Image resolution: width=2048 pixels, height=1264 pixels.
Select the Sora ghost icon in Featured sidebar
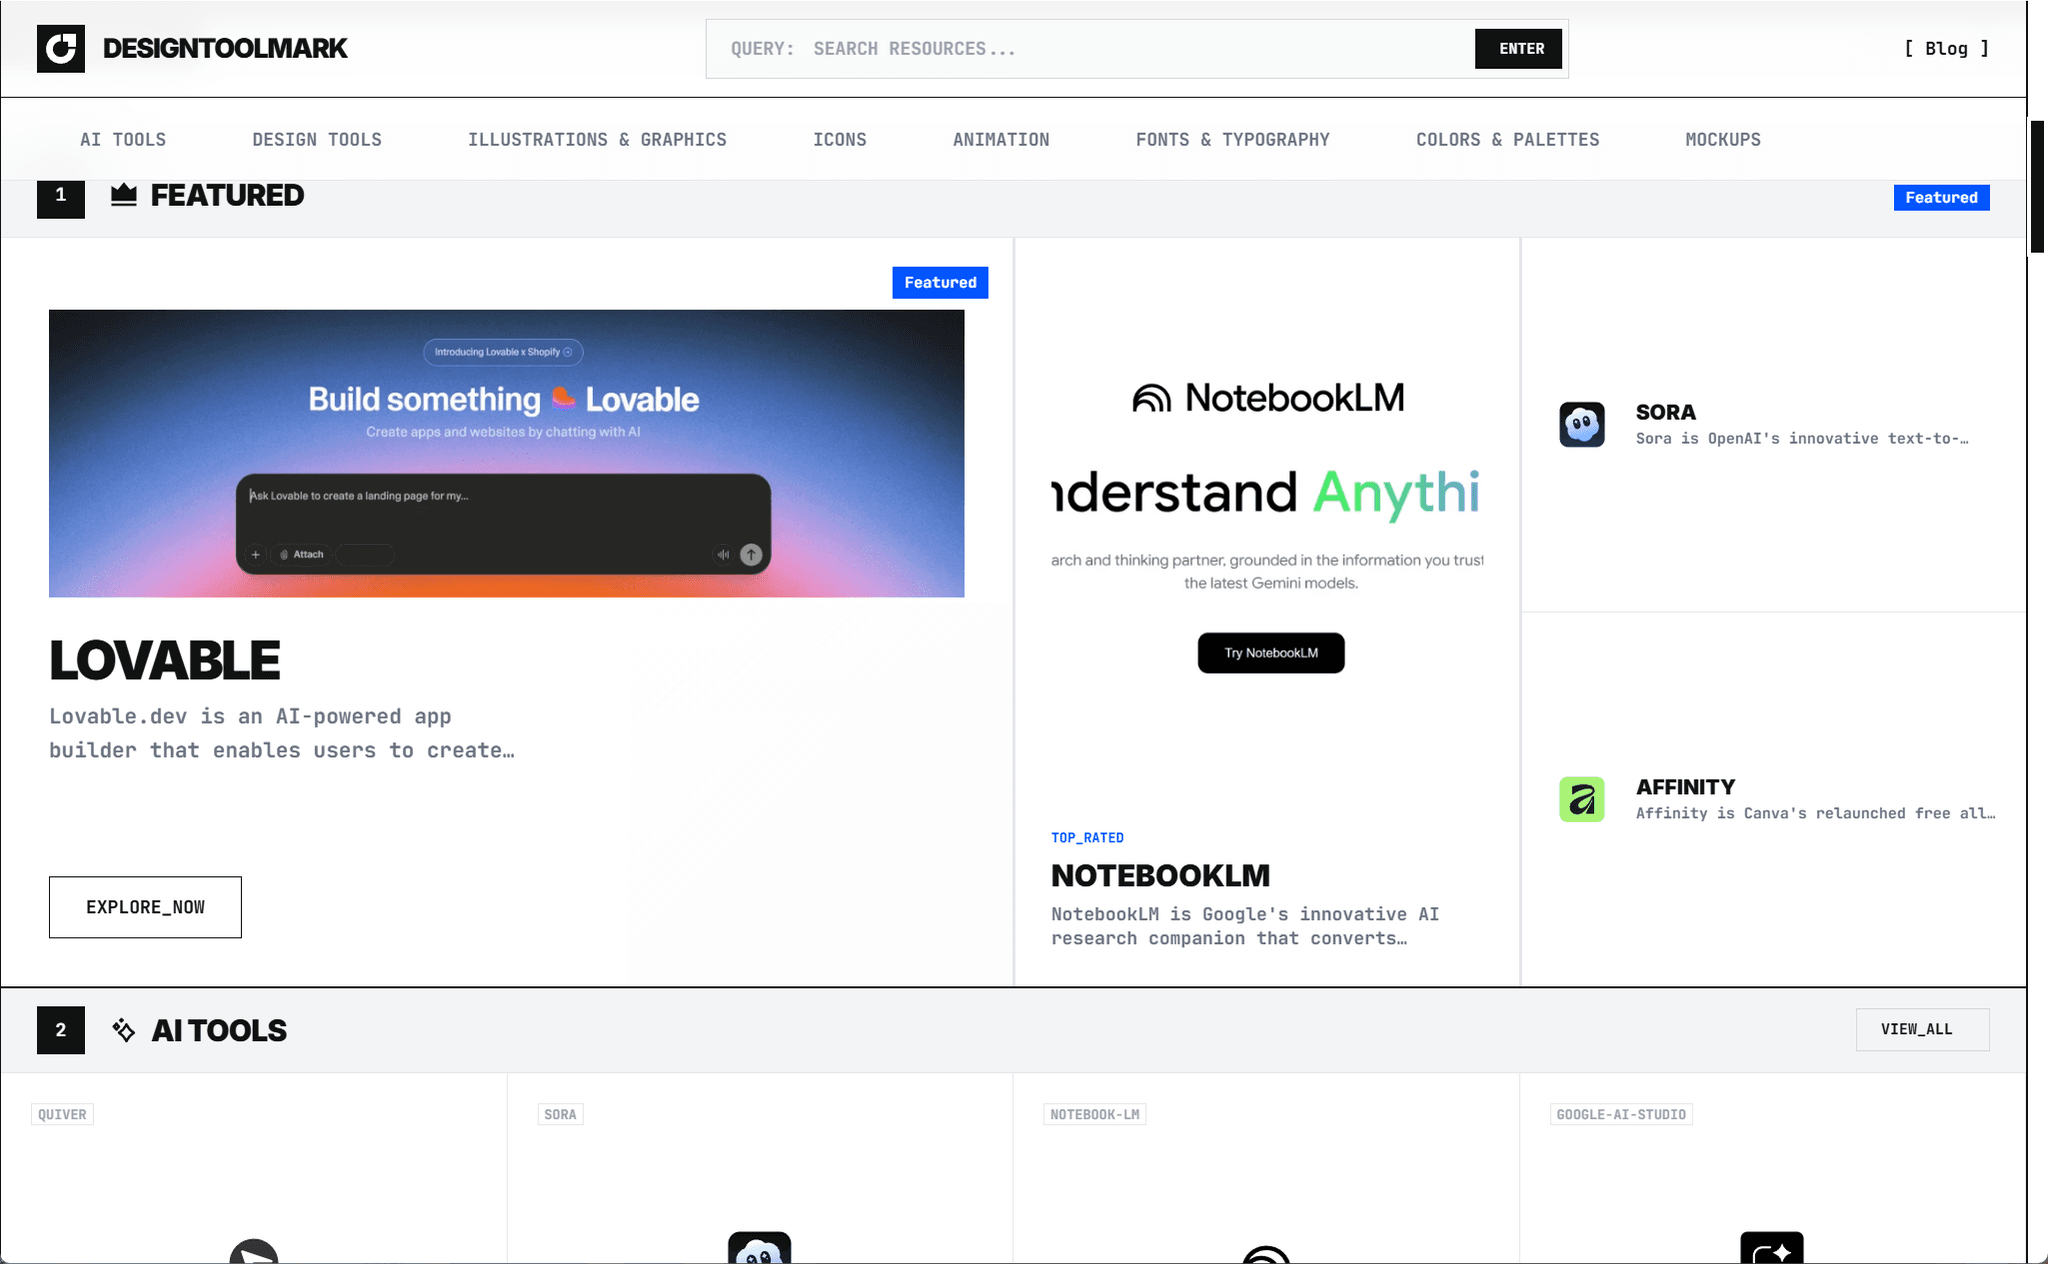point(1582,424)
